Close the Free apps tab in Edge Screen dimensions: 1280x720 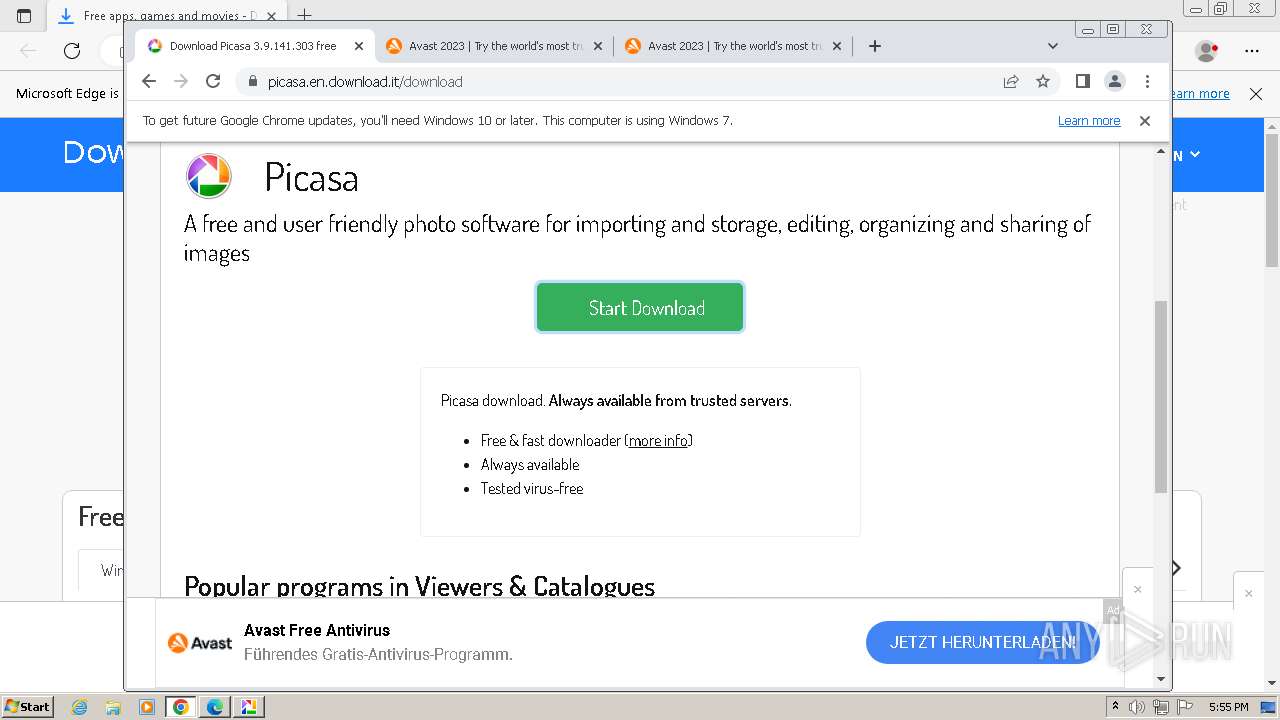(x=271, y=16)
